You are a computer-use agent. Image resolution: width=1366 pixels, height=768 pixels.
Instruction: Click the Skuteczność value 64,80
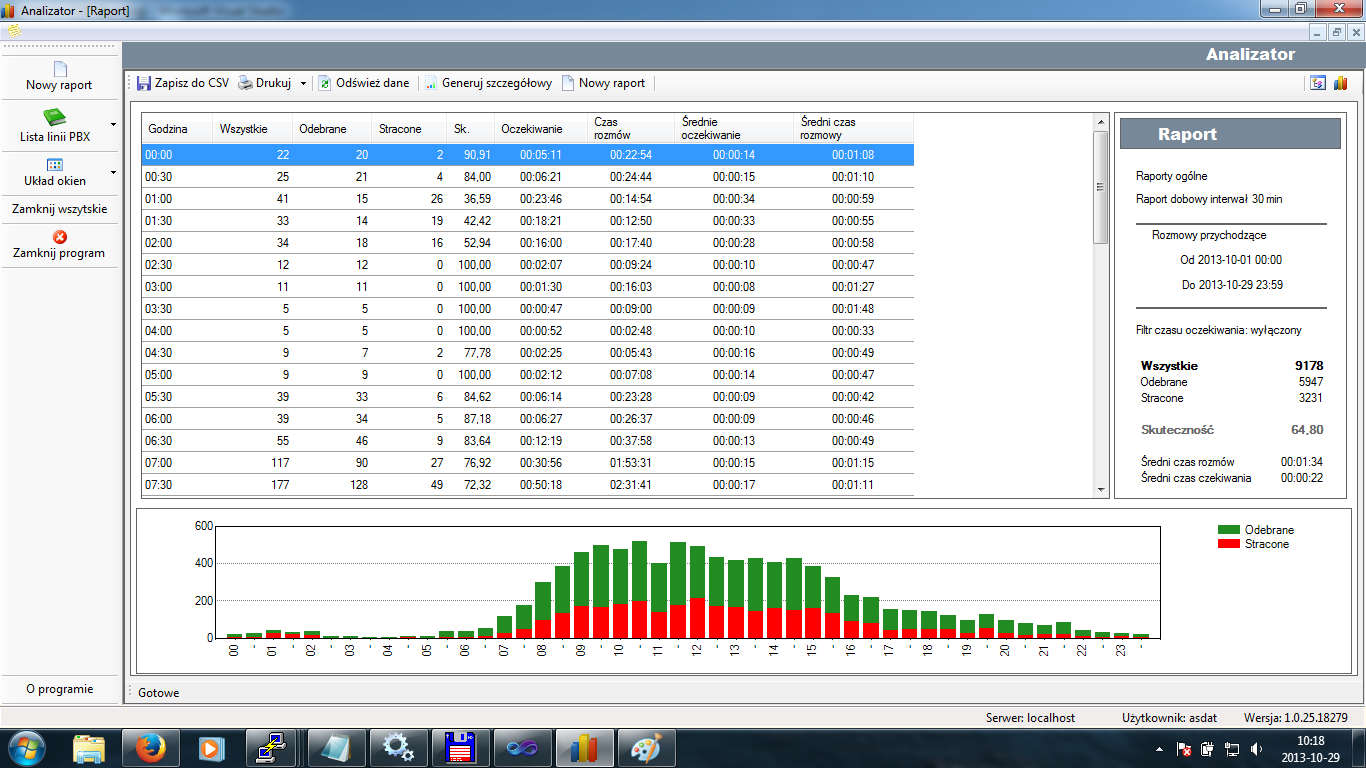click(x=1307, y=430)
